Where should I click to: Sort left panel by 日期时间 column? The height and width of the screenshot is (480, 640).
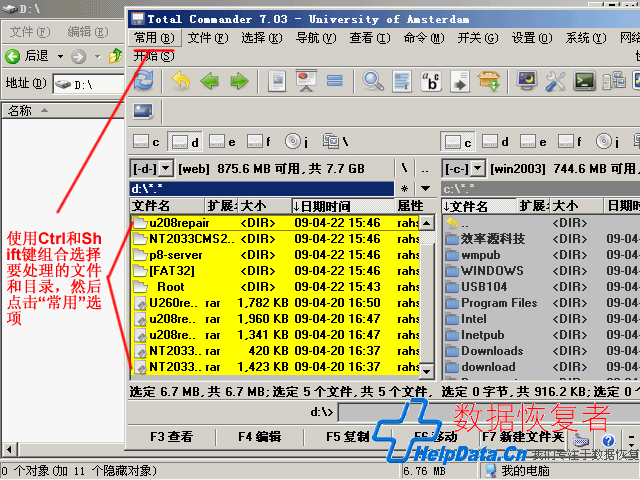343,206
